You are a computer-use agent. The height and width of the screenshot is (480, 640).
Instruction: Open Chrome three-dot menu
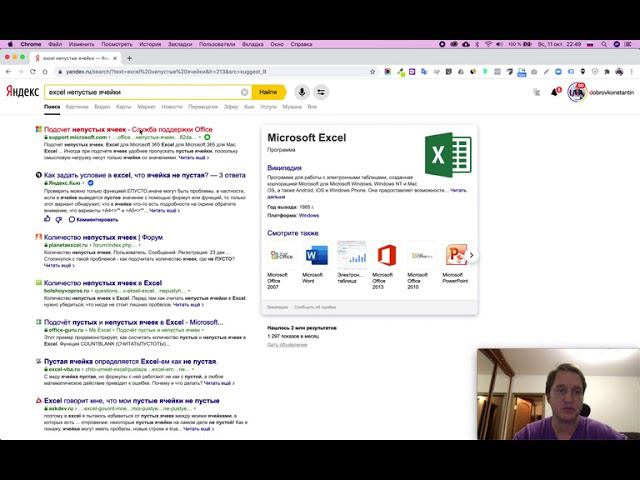pyautogui.click(x=631, y=71)
